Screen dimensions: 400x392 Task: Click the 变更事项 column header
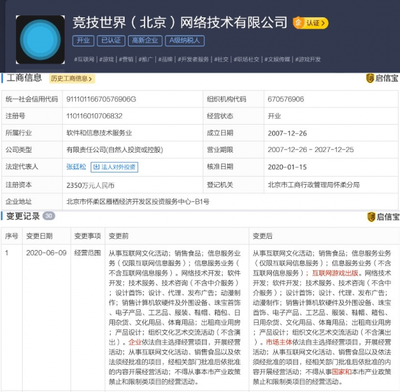(x=88, y=236)
